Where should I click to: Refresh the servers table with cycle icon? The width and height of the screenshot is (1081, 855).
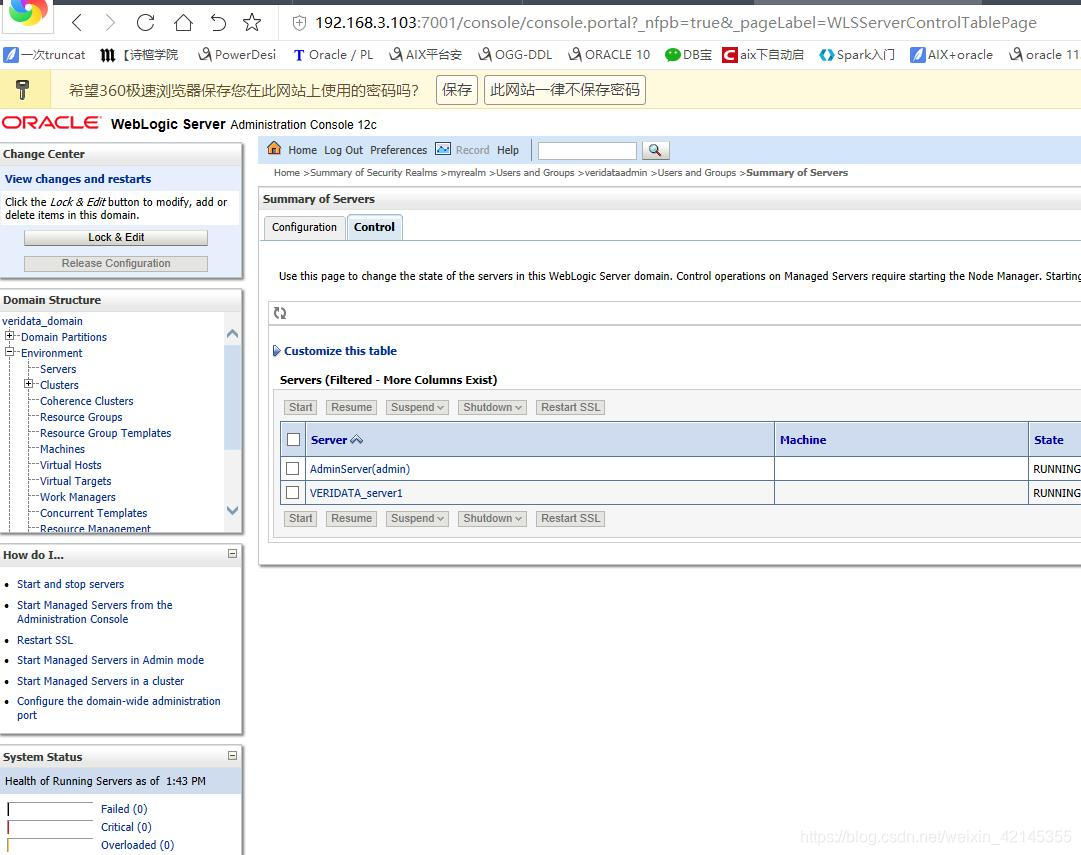(x=280, y=313)
